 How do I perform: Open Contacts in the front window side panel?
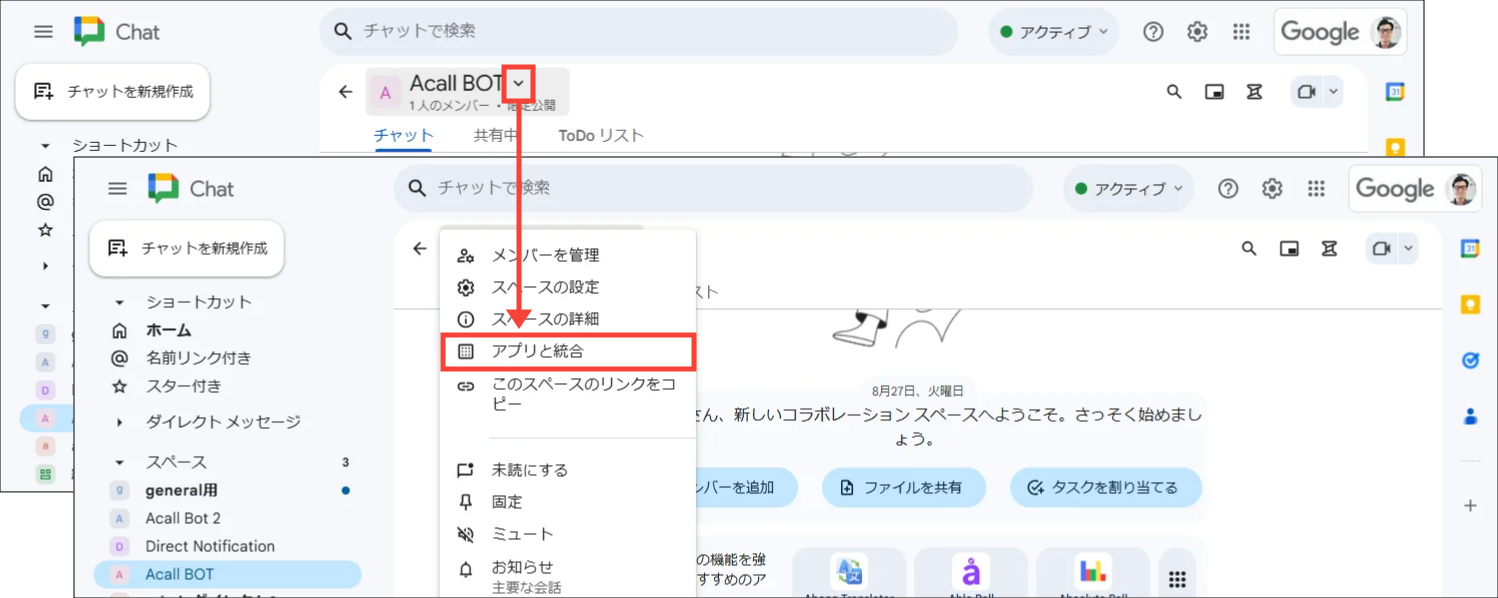tap(1470, 417)
